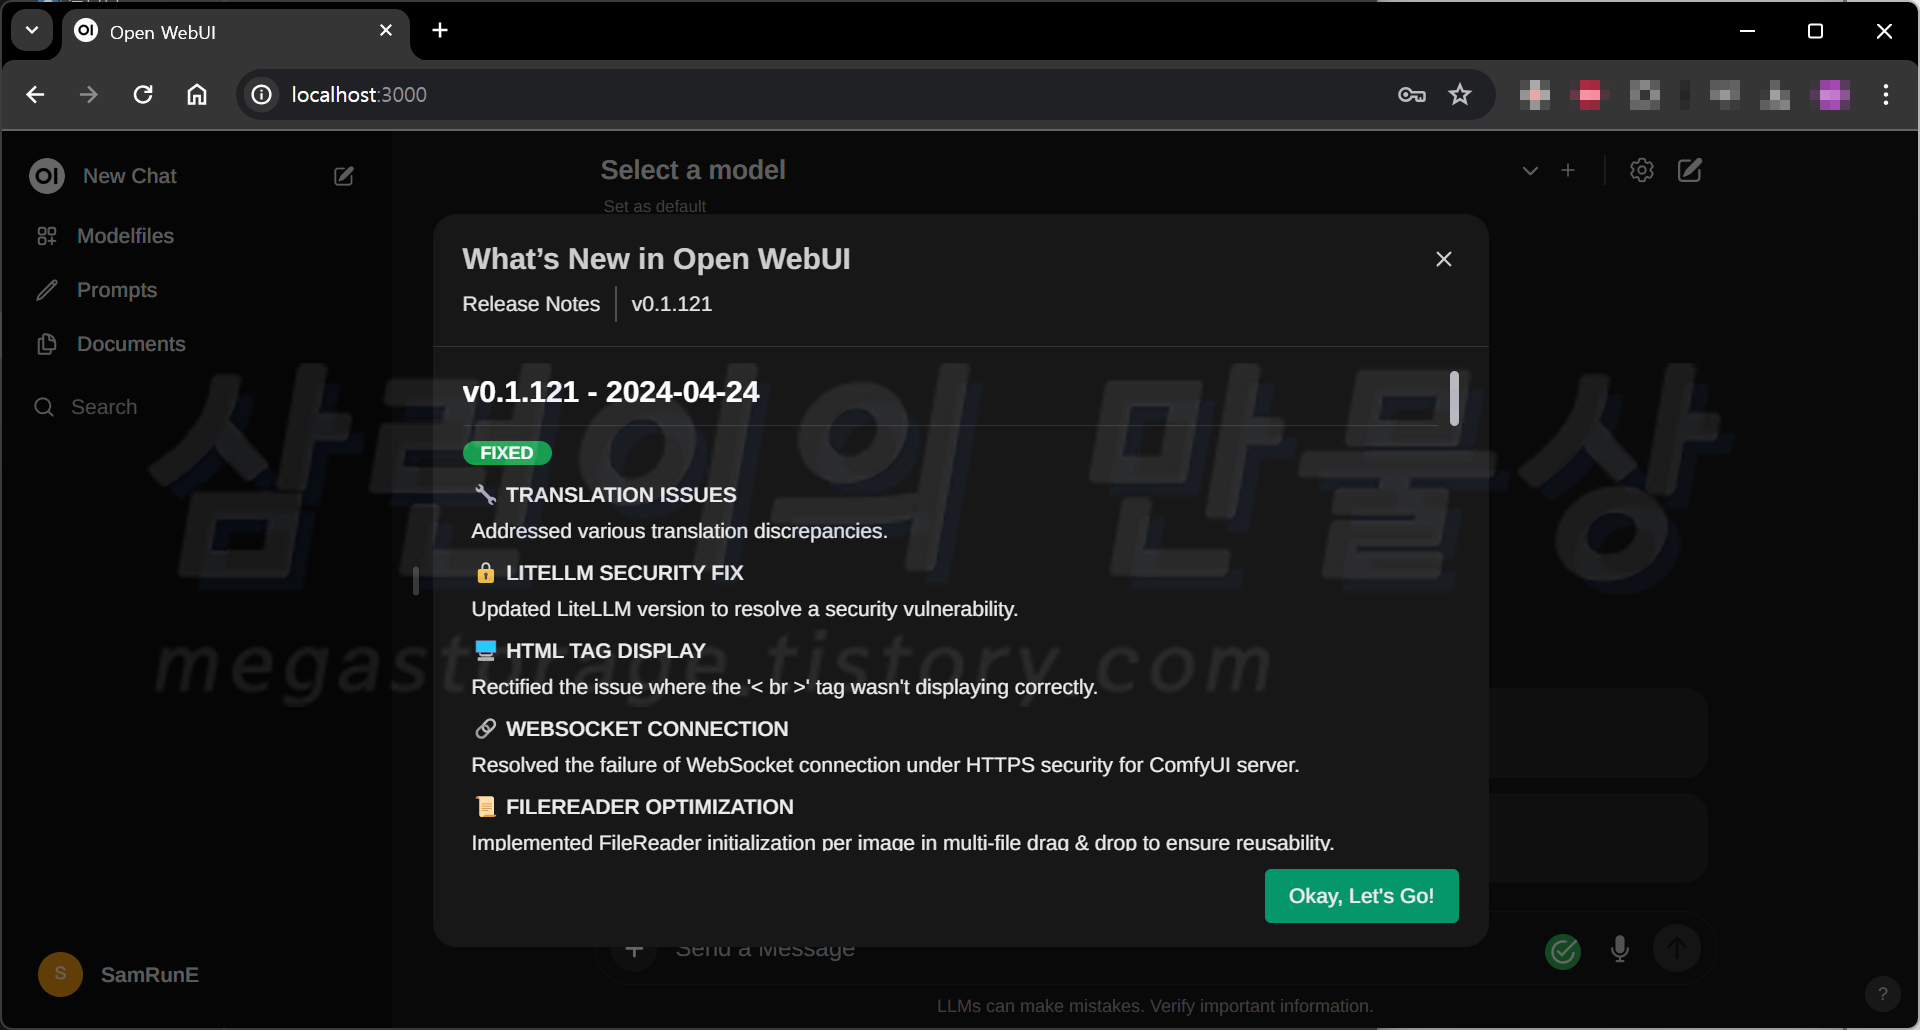Close the What's New dialog
This screenshot has height=1030, width=1920.
[x=1443, y=259]
